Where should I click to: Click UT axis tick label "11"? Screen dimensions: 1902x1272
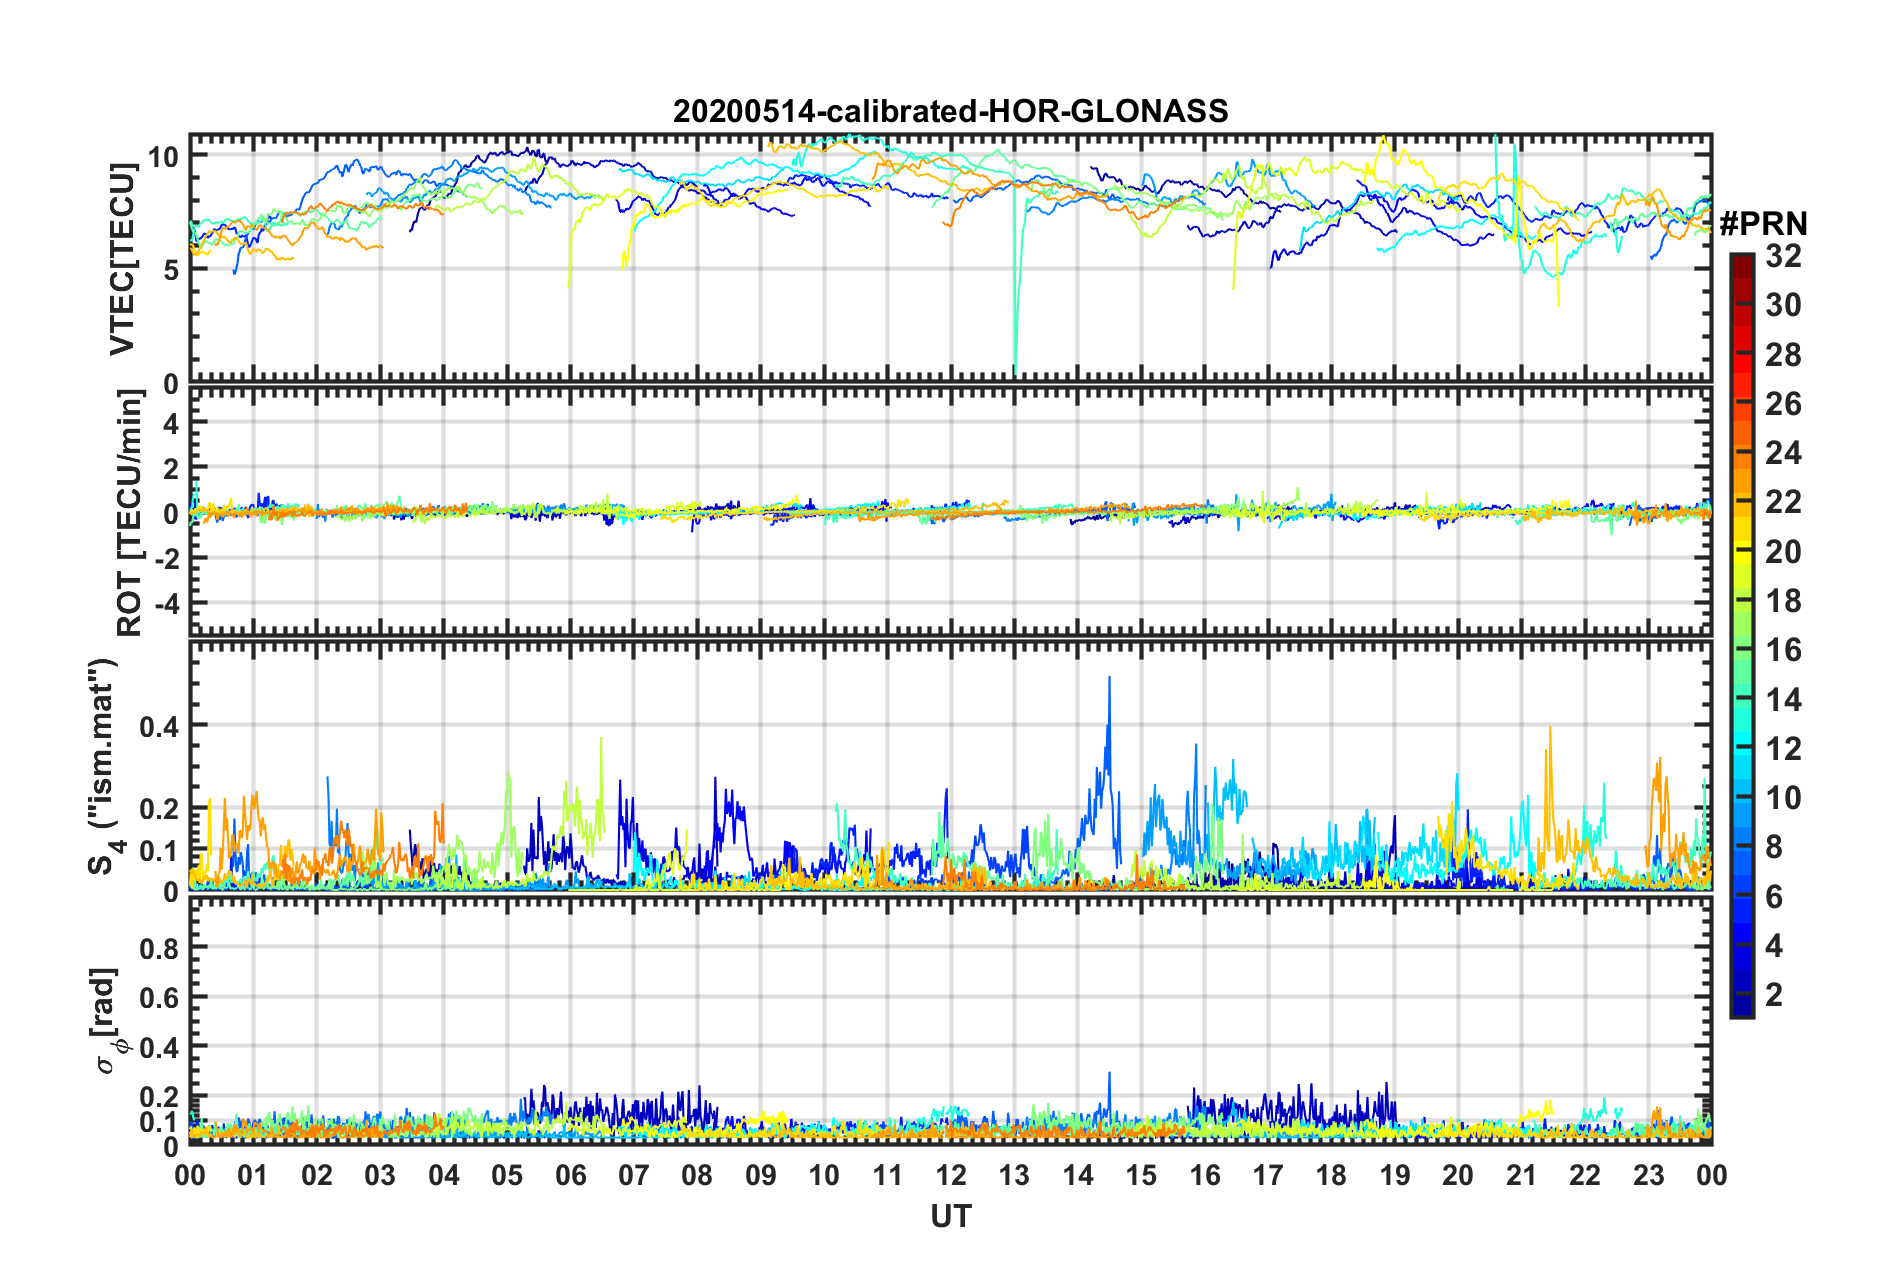[x=887, y=1175]
